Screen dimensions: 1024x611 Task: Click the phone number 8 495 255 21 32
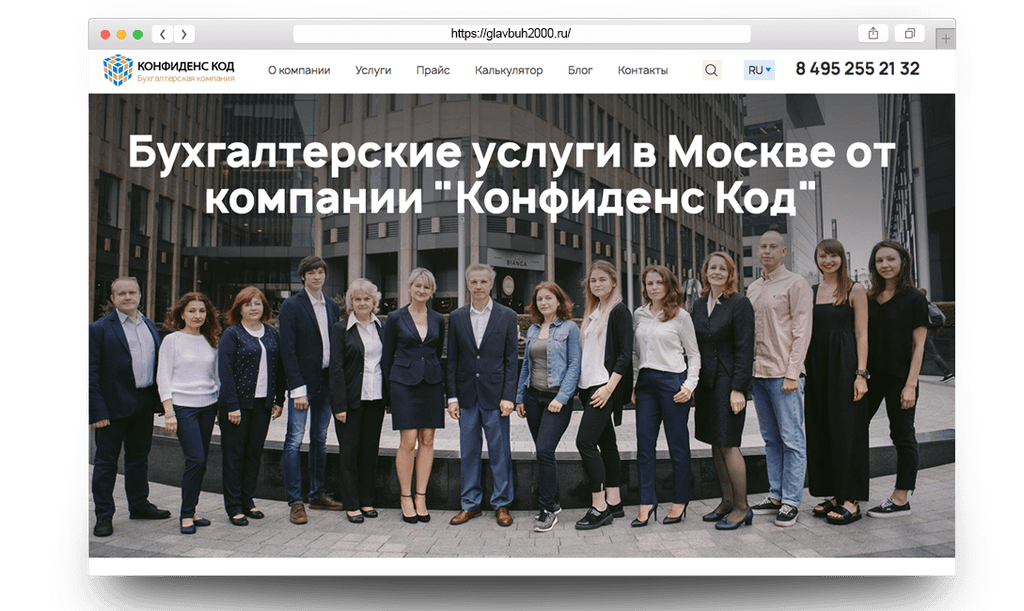point(857,69)
